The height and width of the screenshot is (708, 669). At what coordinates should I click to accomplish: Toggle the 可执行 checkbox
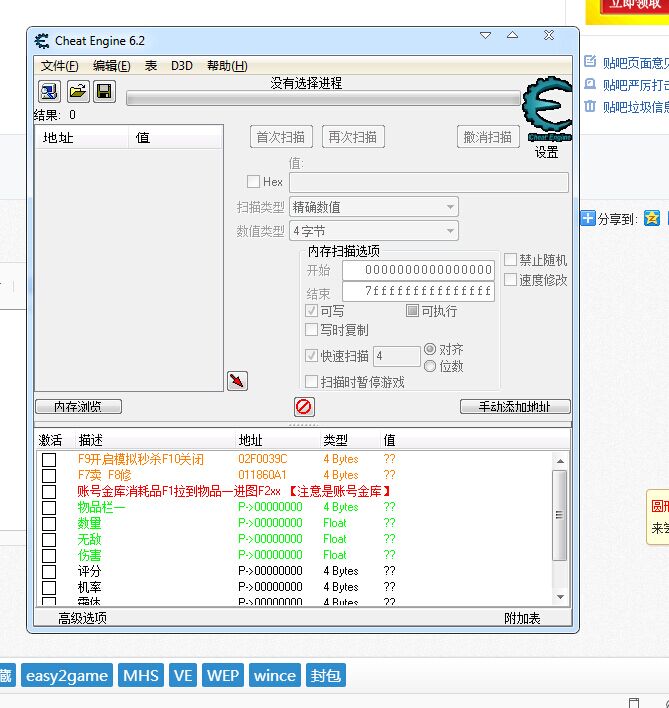click(412, 311)
